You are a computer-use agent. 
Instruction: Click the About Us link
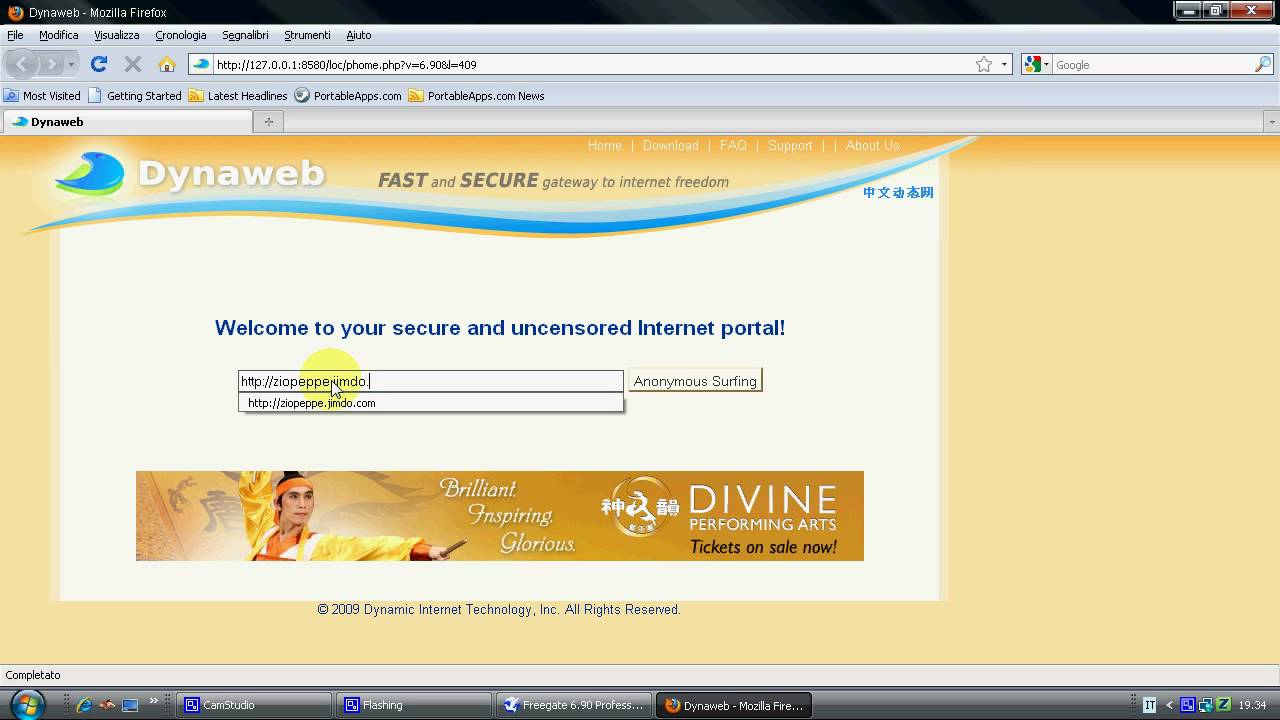coord(872,145)
